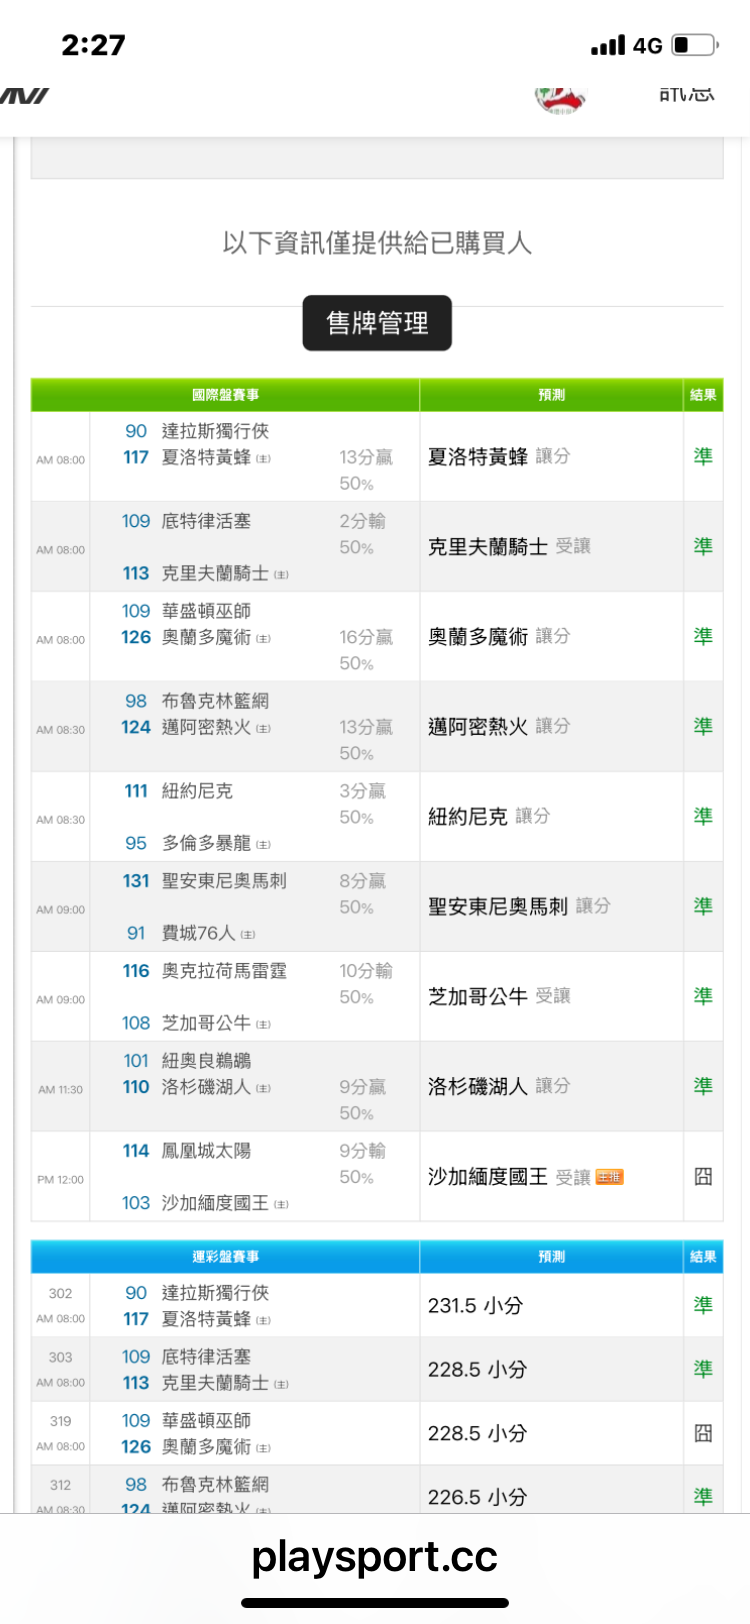Viewport: 750px width, 1624px height.
Task: Tap the 231.5 小分 prediction
Action: click(475, 1305)
